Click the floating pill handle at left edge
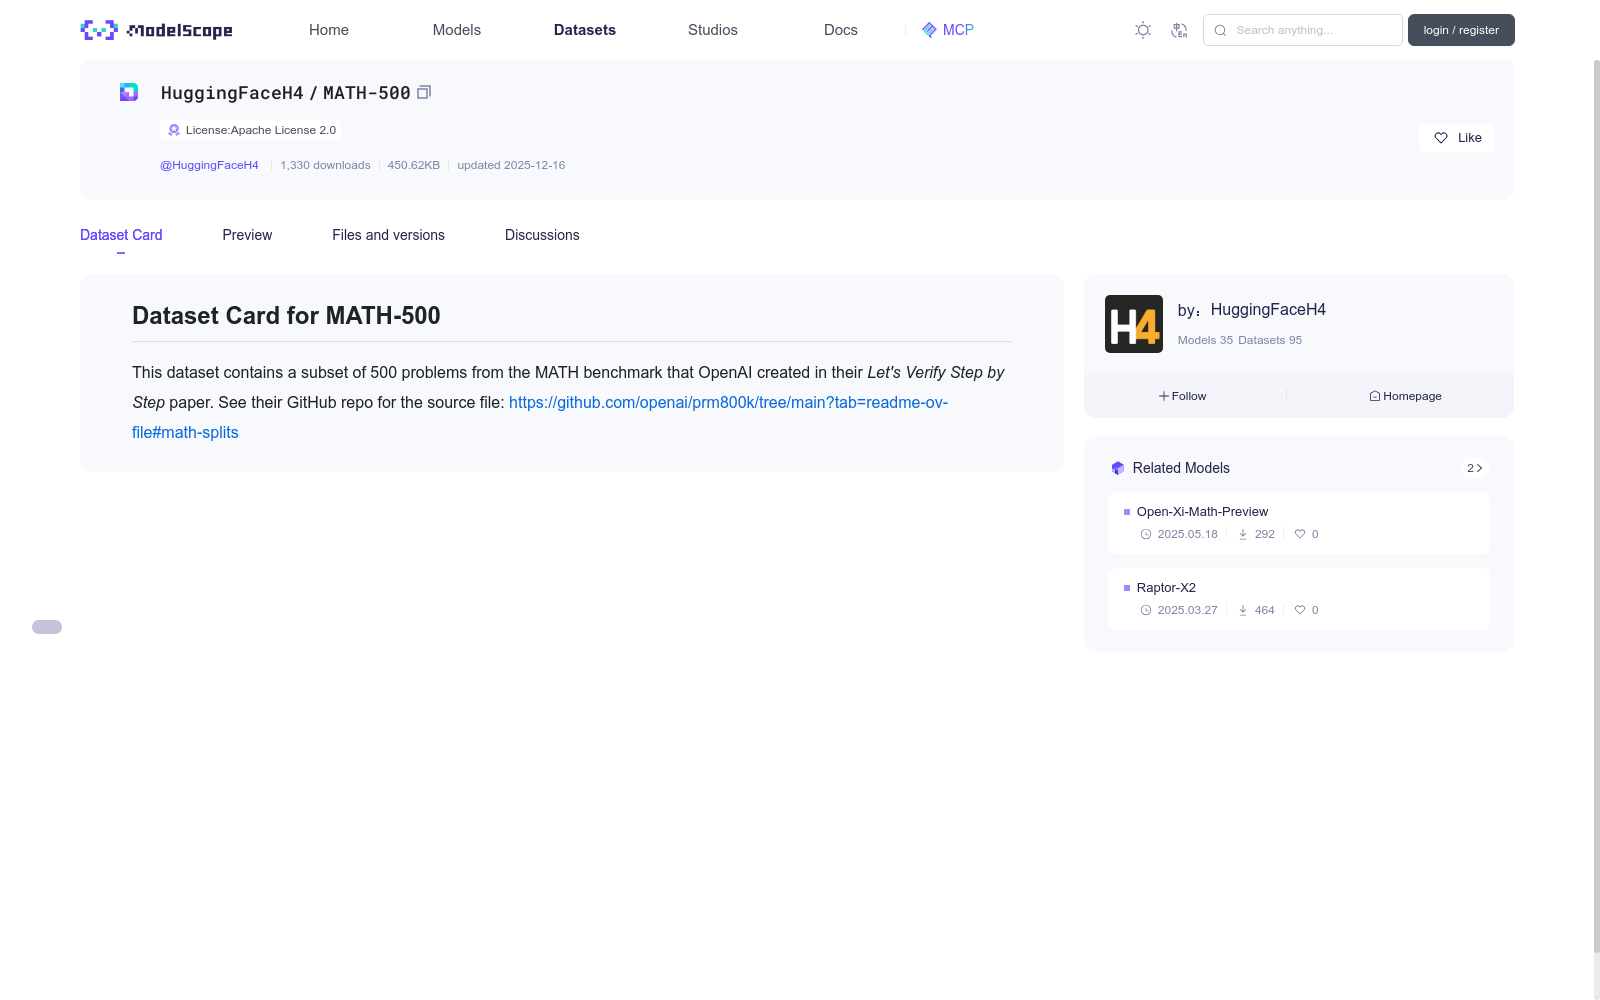Screen dimensions: 1600x1000 (x=47, y=627)
